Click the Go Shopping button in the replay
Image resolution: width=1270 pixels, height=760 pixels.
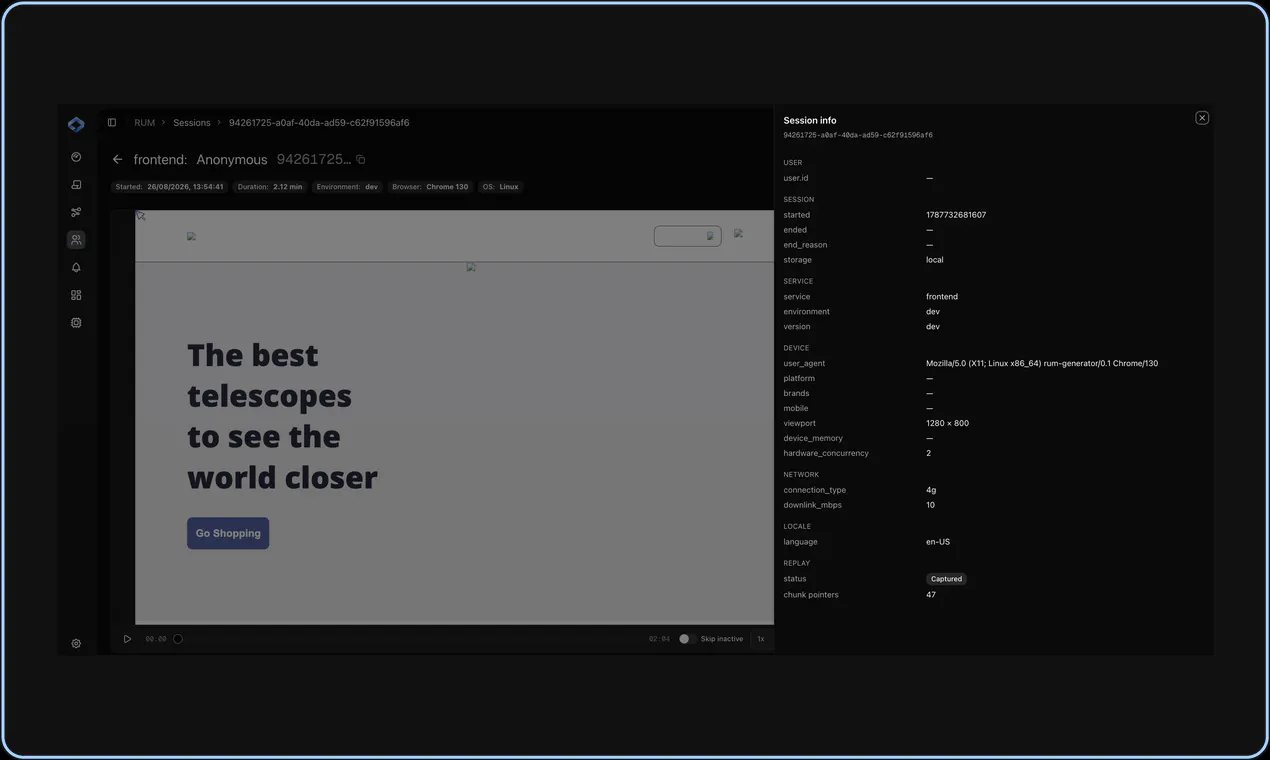click(x=228, y=533)
